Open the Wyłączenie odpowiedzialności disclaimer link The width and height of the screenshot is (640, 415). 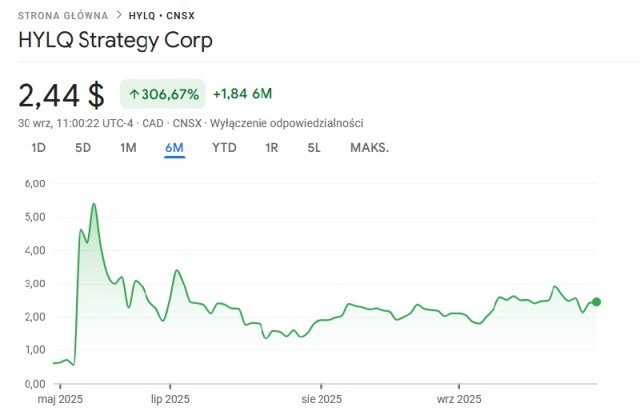click(286, 123)
